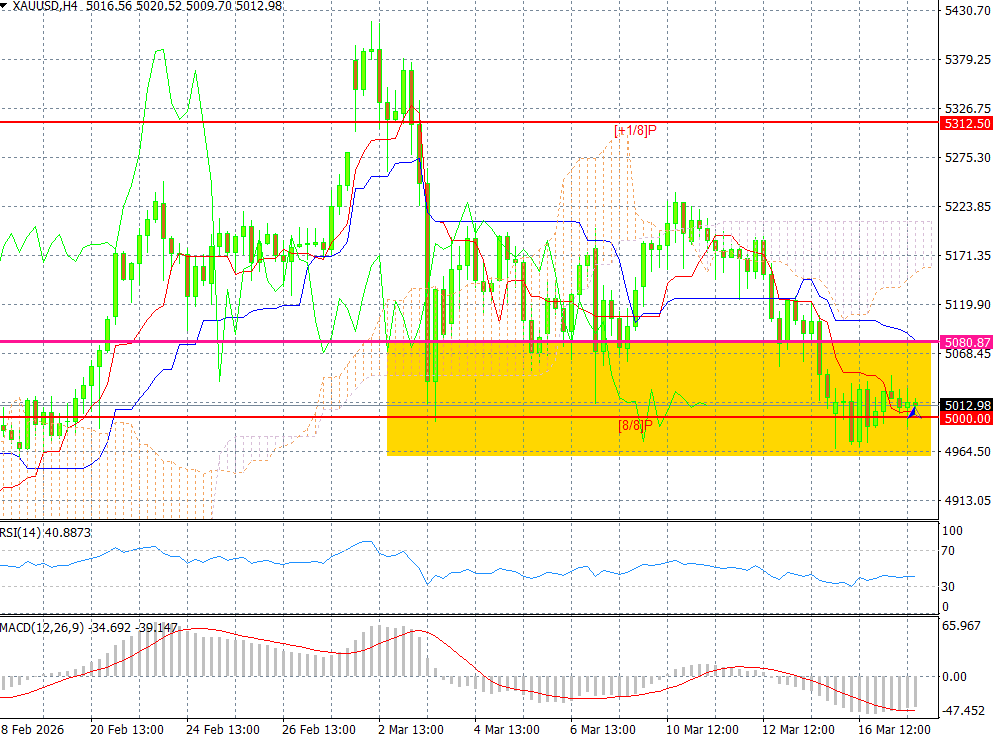Click the 65.967 value on the MACD scale
Viewport: 993px width, 740px height.
[961, 626]
